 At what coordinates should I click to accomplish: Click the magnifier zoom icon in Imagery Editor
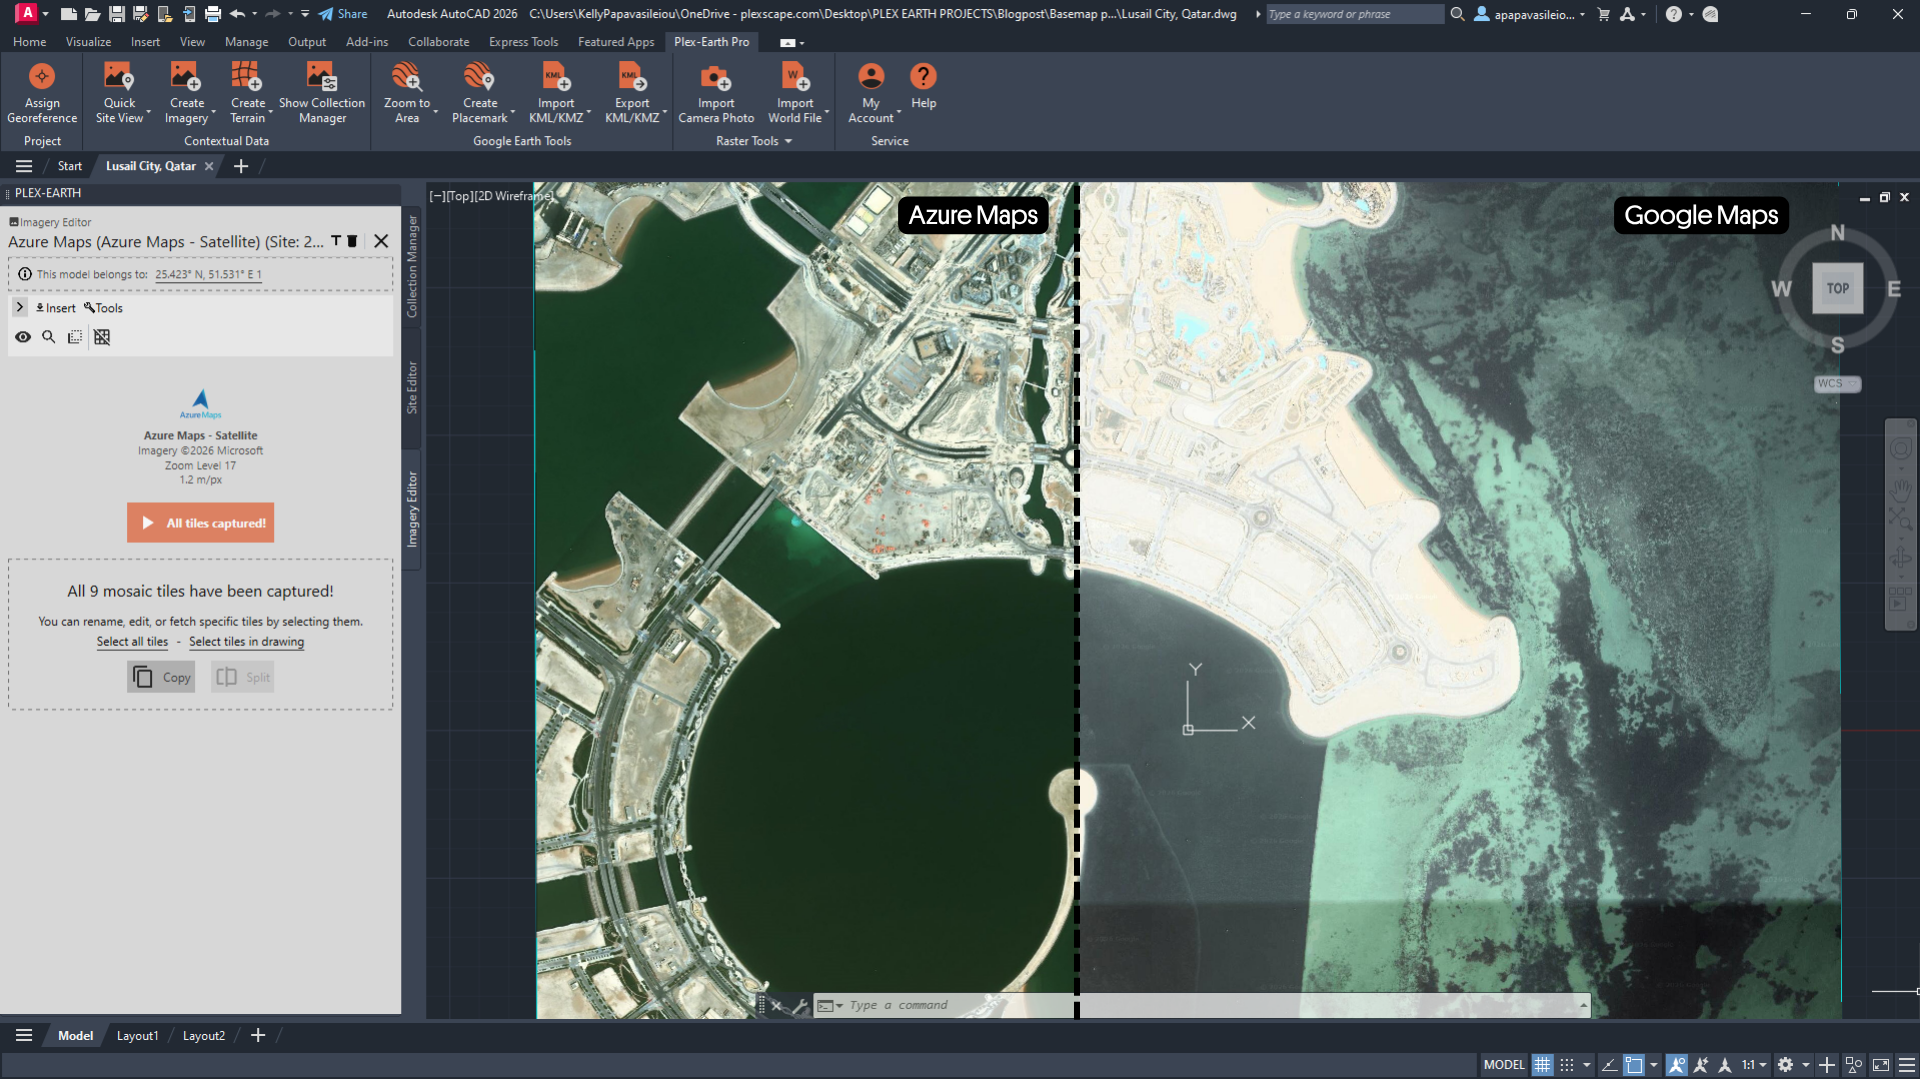coord(48,337)
